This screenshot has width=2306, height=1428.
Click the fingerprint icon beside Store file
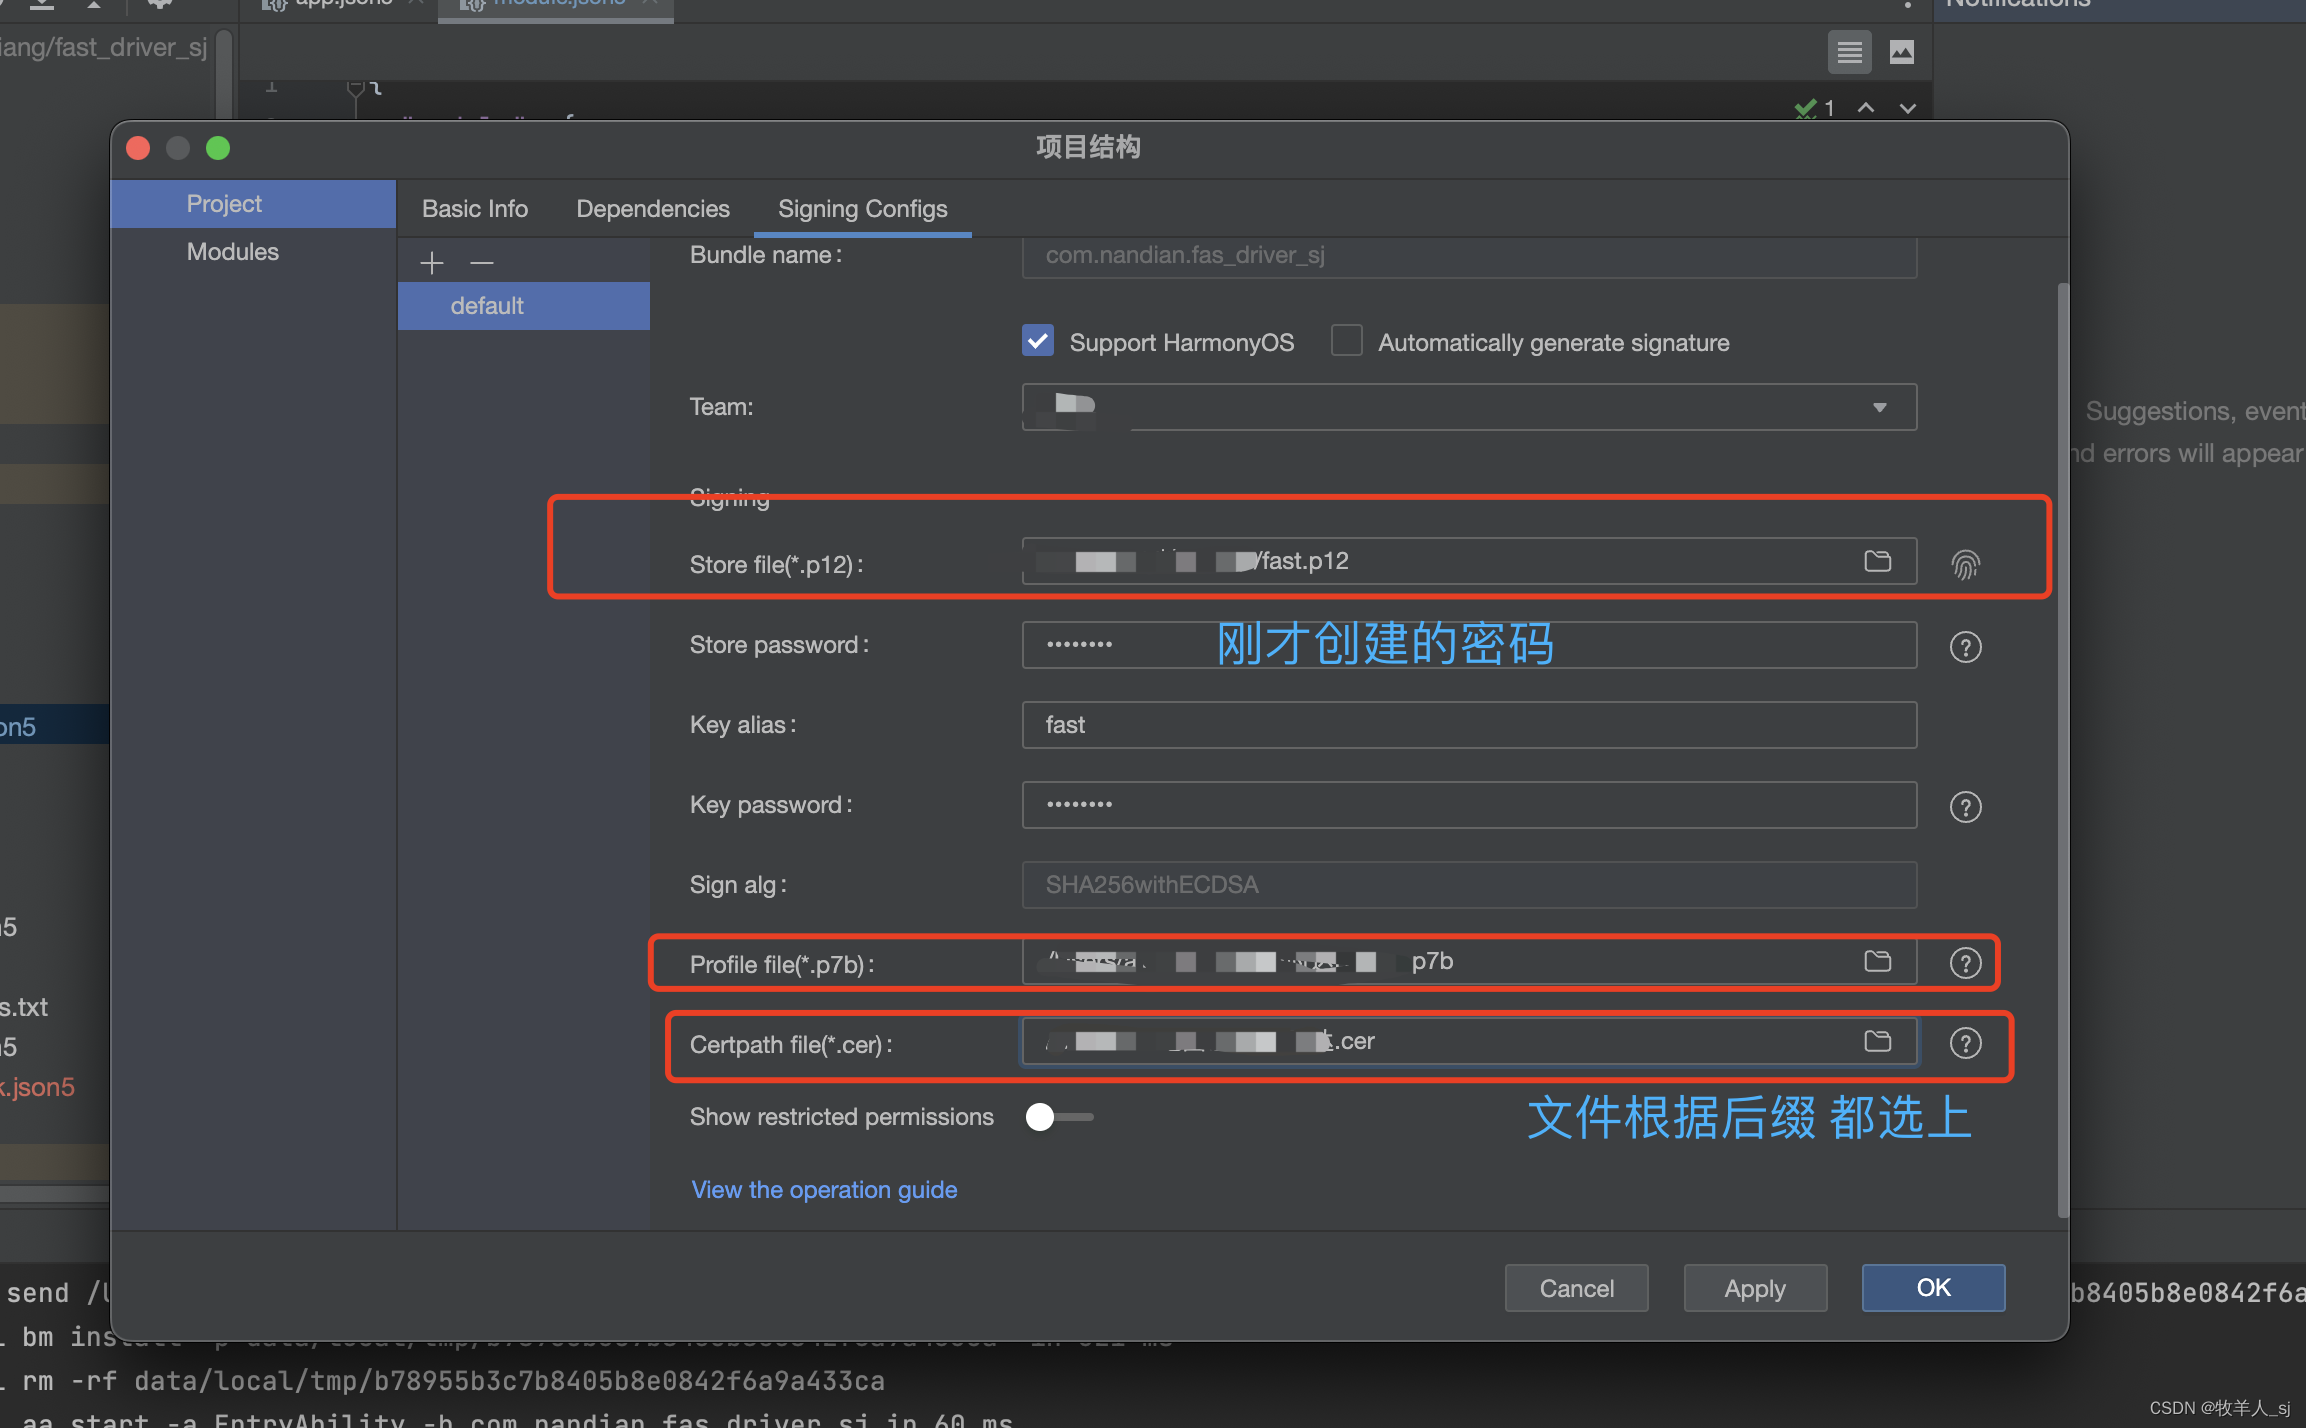[x=1965, y=565]
